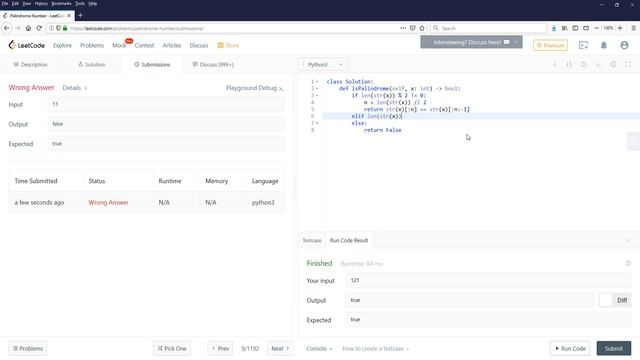The width and height of the screenshot is (640, 360).
Task: Open the History menu in menu bar
Action: [x=41, y=3]
